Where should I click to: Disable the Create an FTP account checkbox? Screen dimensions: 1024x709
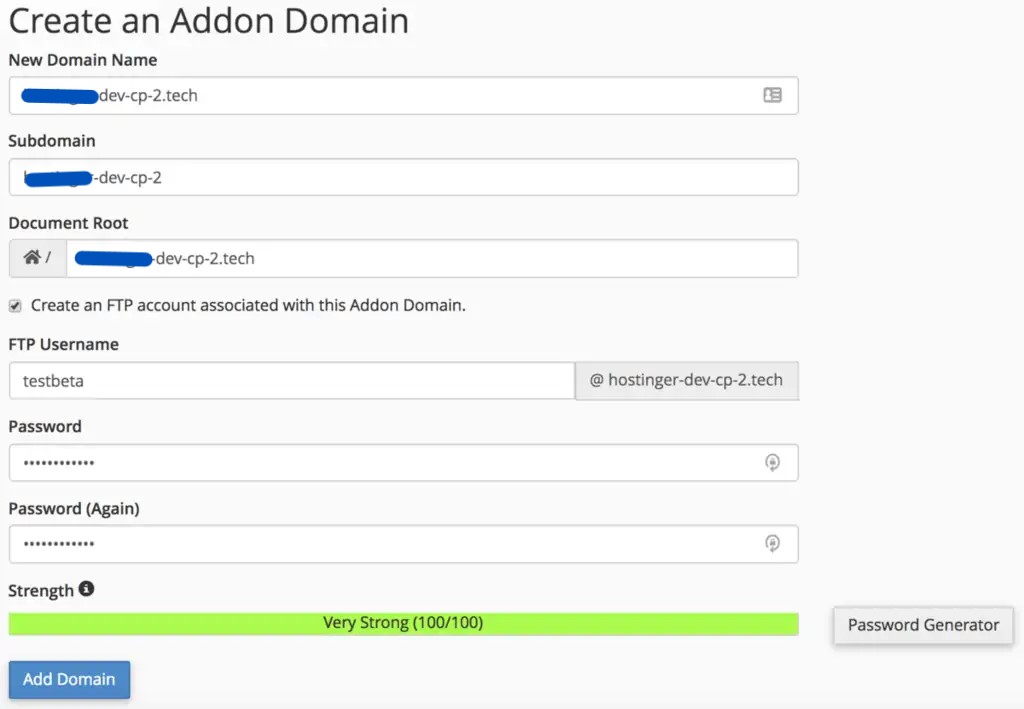pyautogui.click(x=14, y=305)
